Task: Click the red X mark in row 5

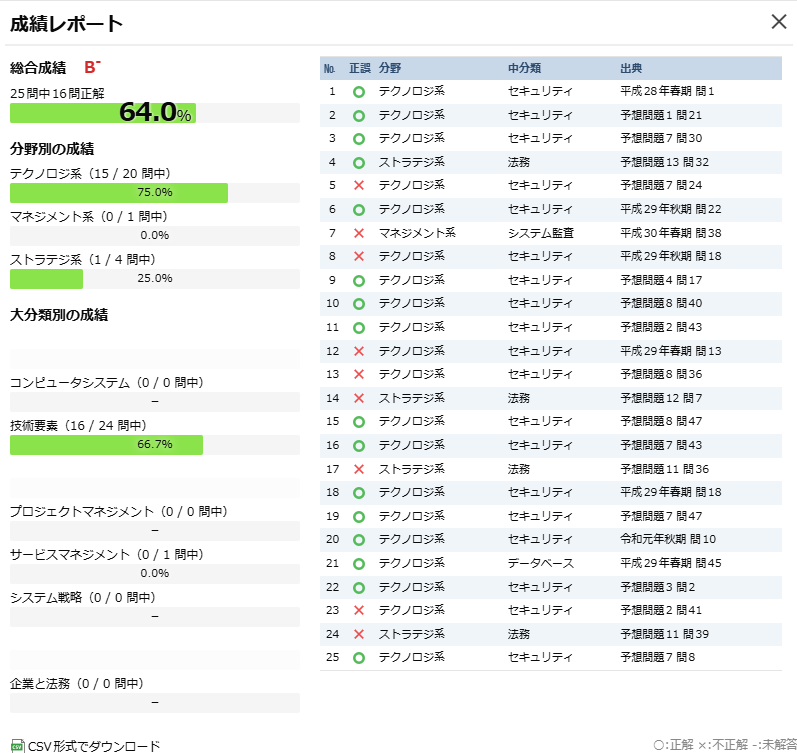Action: coord(359,185)
